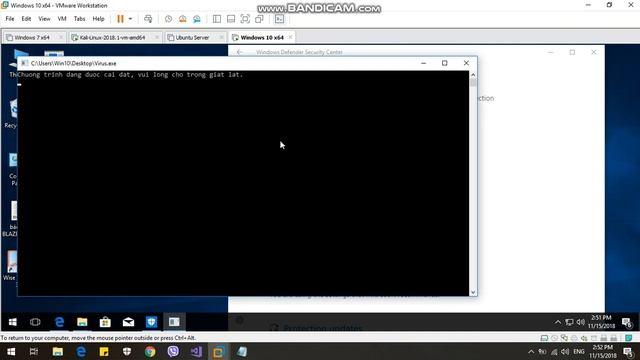Image resolution: width=640 pixels, height=360 pixels.
Task: Close the Virus.exe console window
Action: click(x=466, y=63)
